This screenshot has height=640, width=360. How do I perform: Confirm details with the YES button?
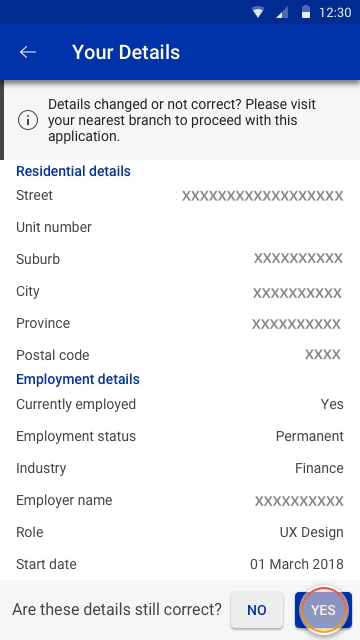click(323, 610)
